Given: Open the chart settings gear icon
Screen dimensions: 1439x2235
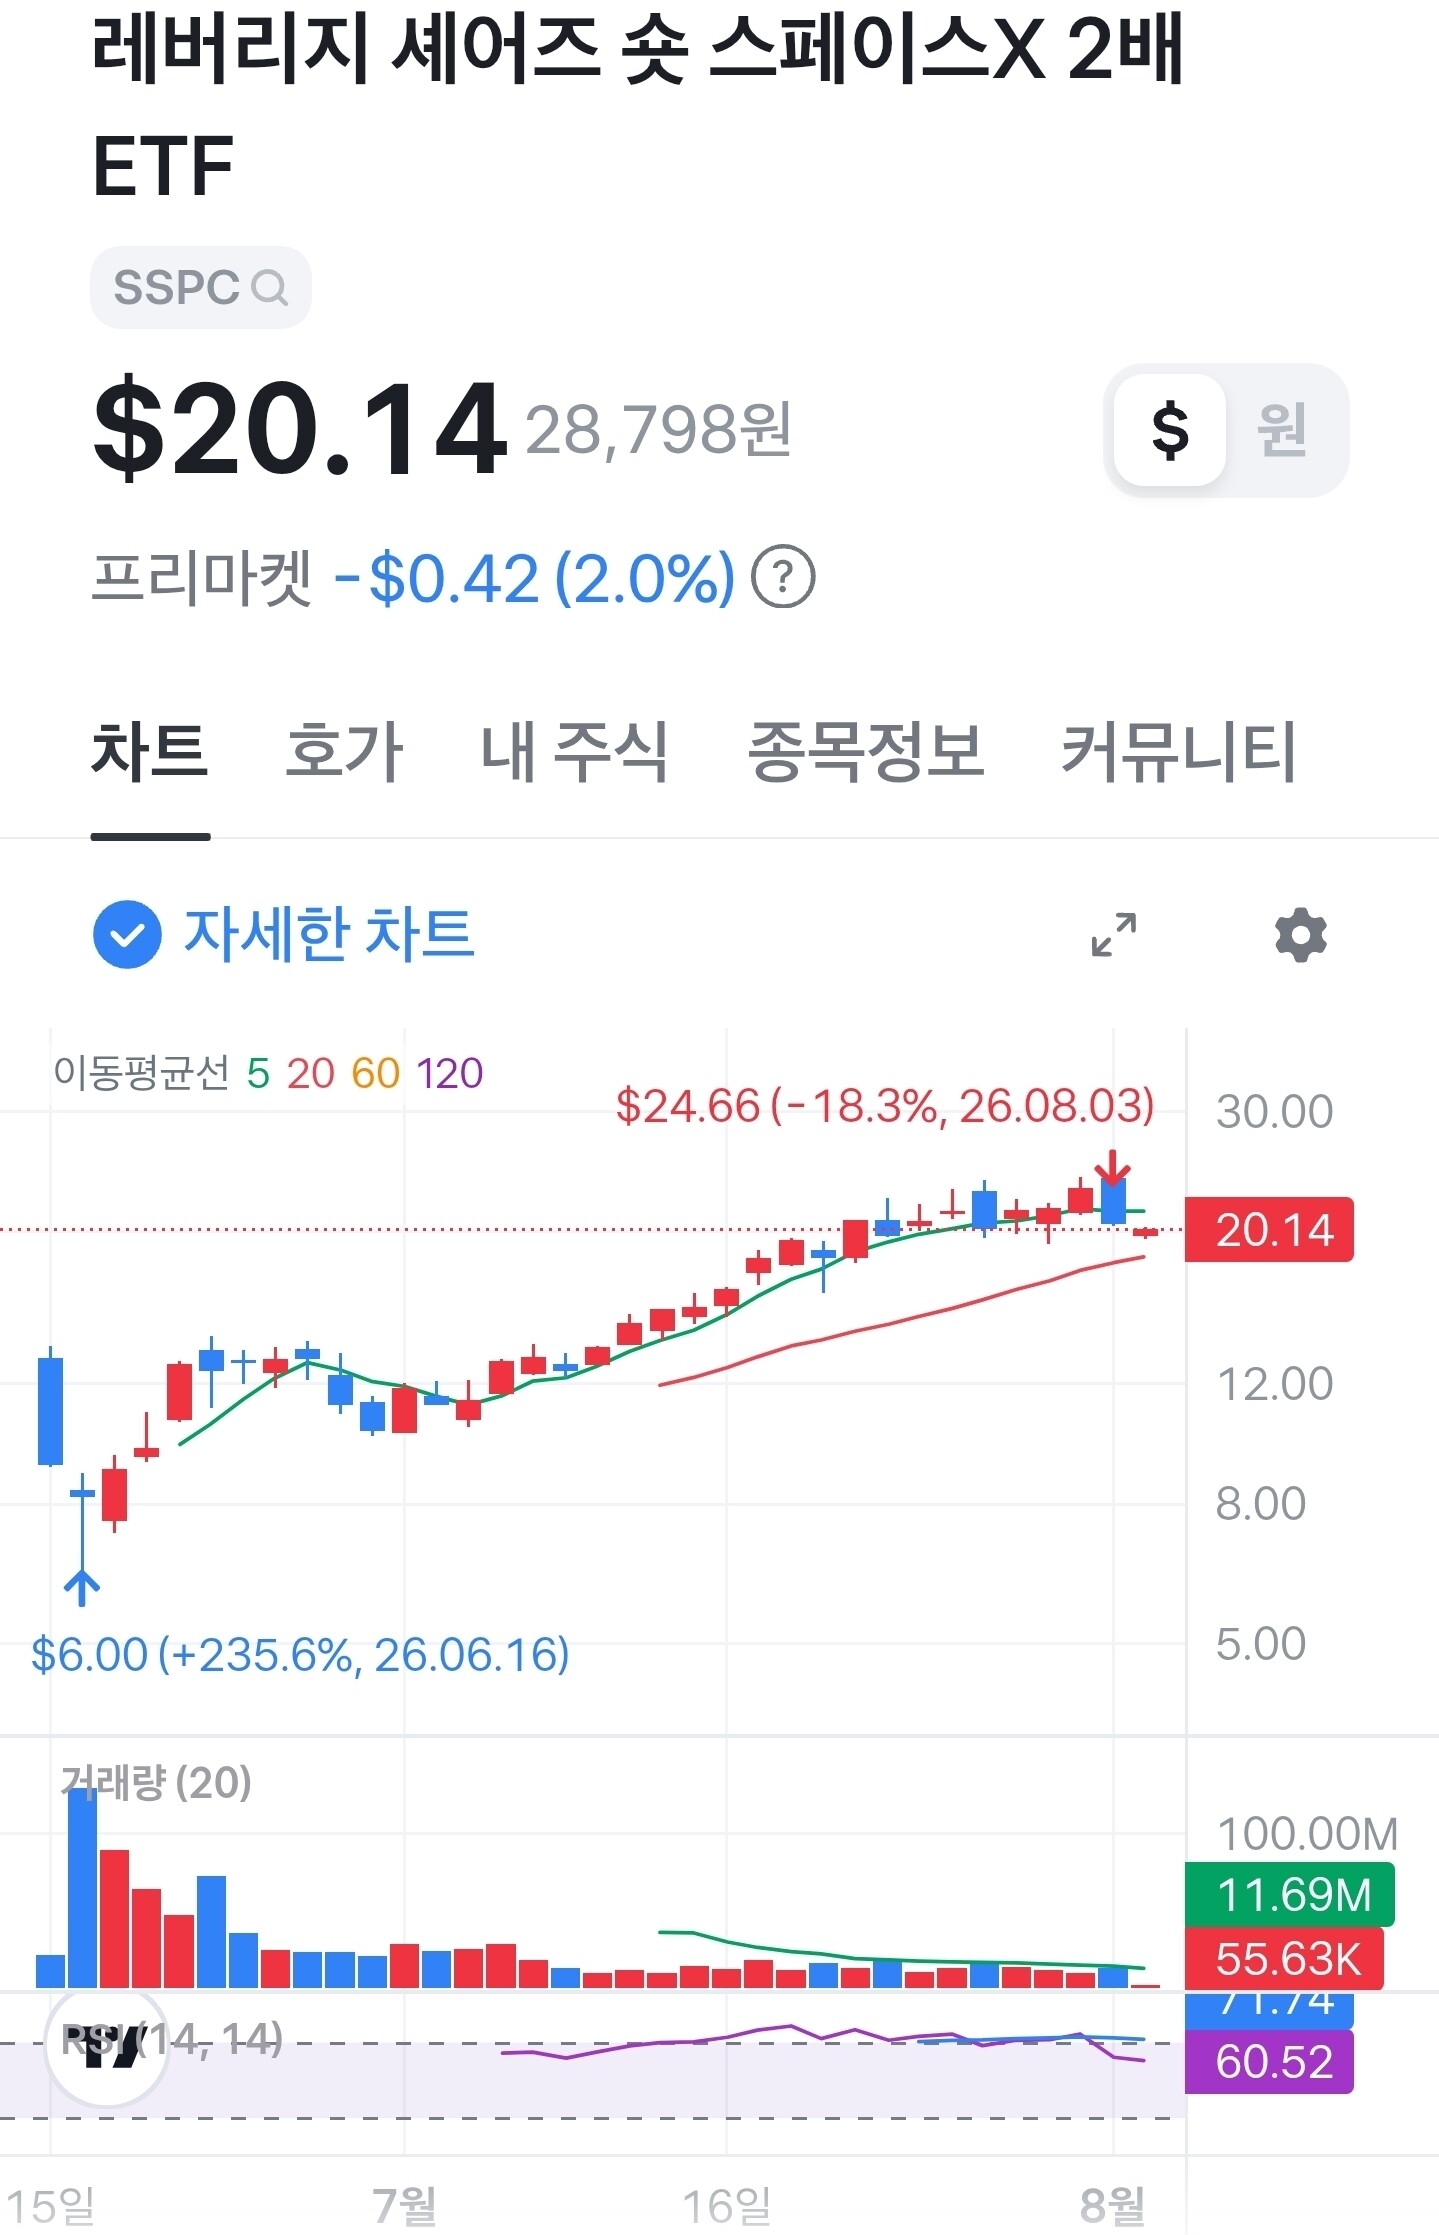Looking at the screenshot, I should point(1300,935).
